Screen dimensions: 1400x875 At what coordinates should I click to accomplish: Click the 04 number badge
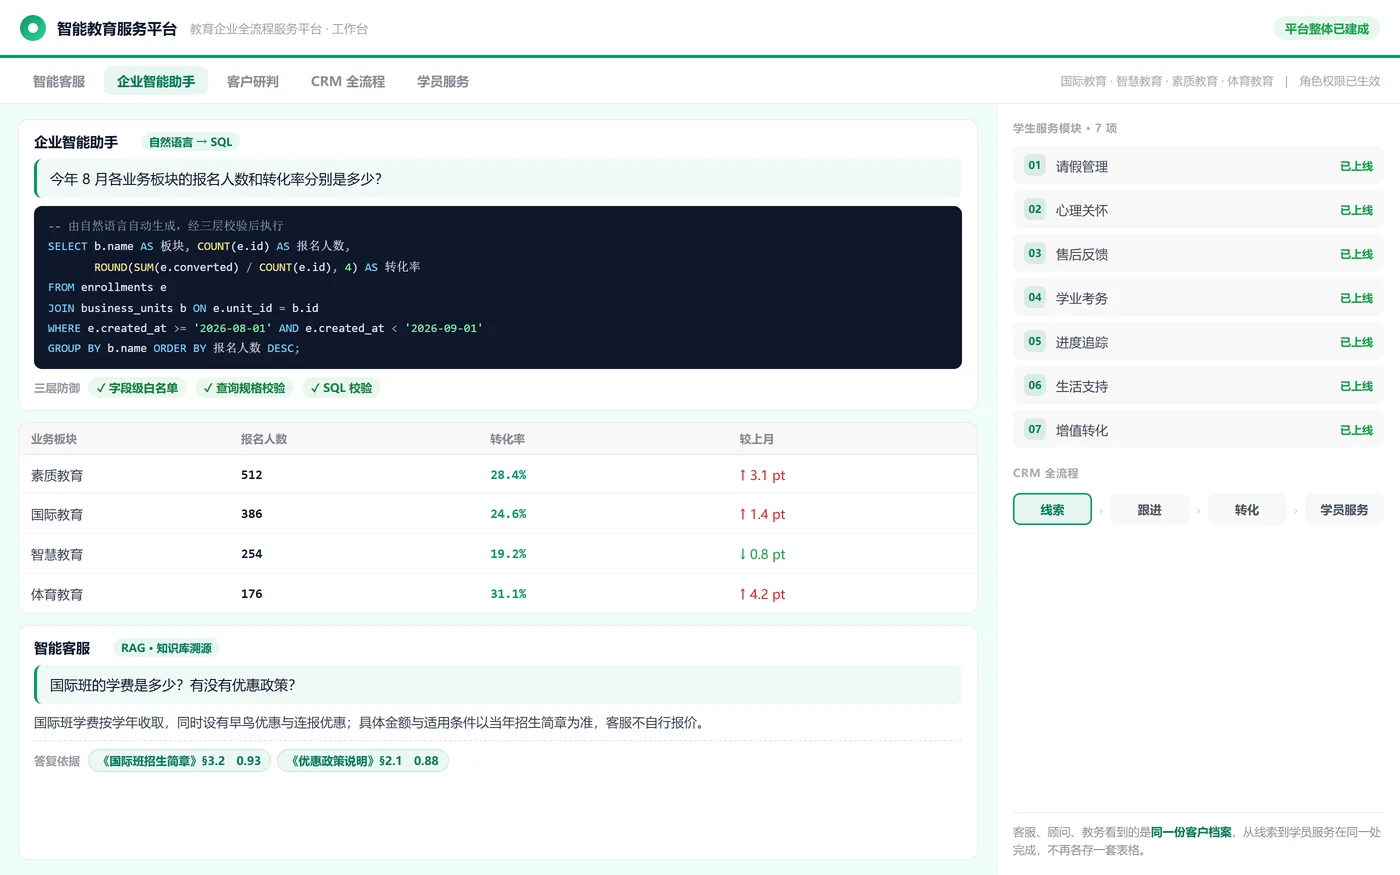(x=1035, y=298)
